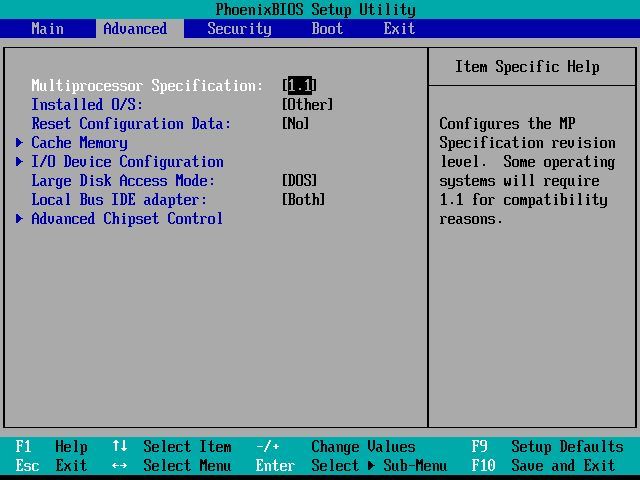The height and width of the screenshot is (480, 640).
Task: Open Advanced Chipset Control sub-menu
Action: click(127, 219)
